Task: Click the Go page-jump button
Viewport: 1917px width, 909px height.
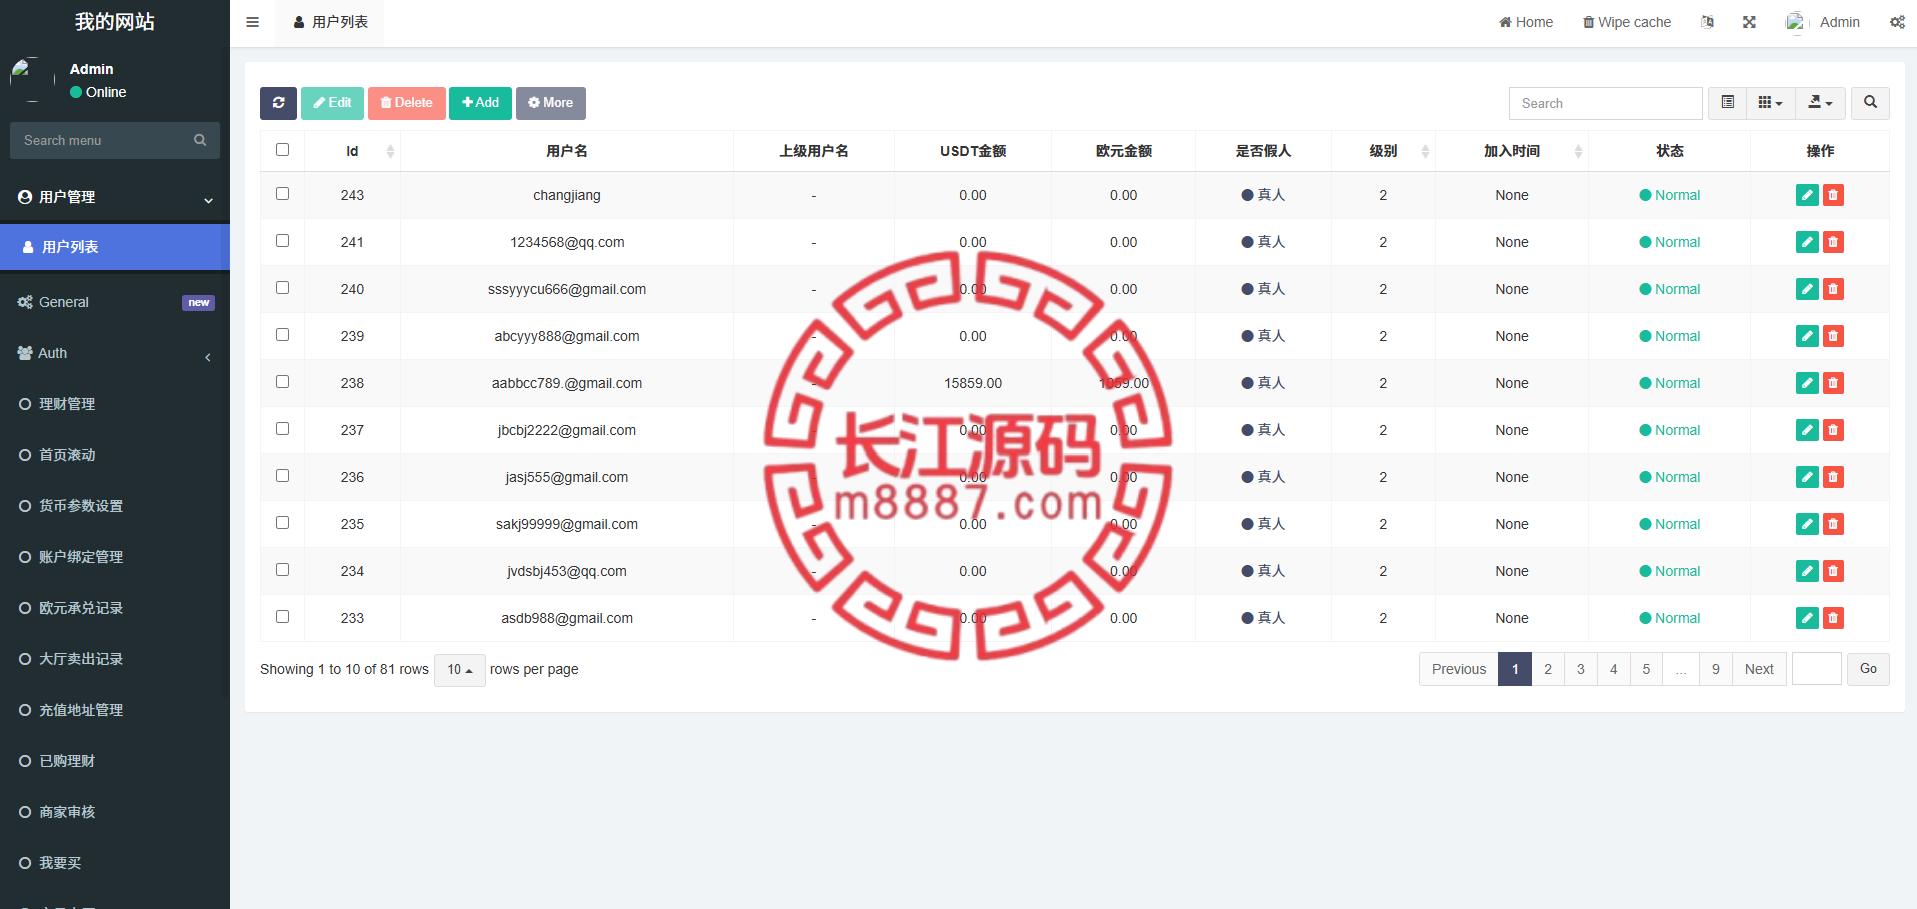Action: click(1868, 669)
